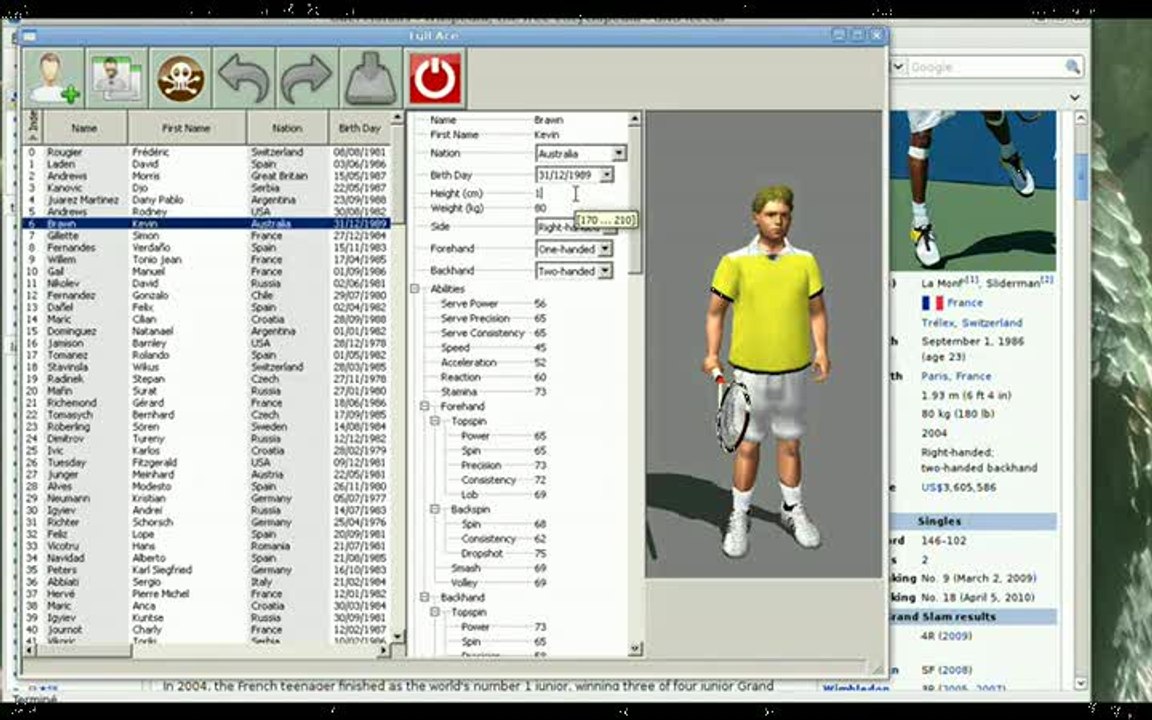Click the Weight (kg) value 80
The image size is (1152, 720).
point(540,208)
